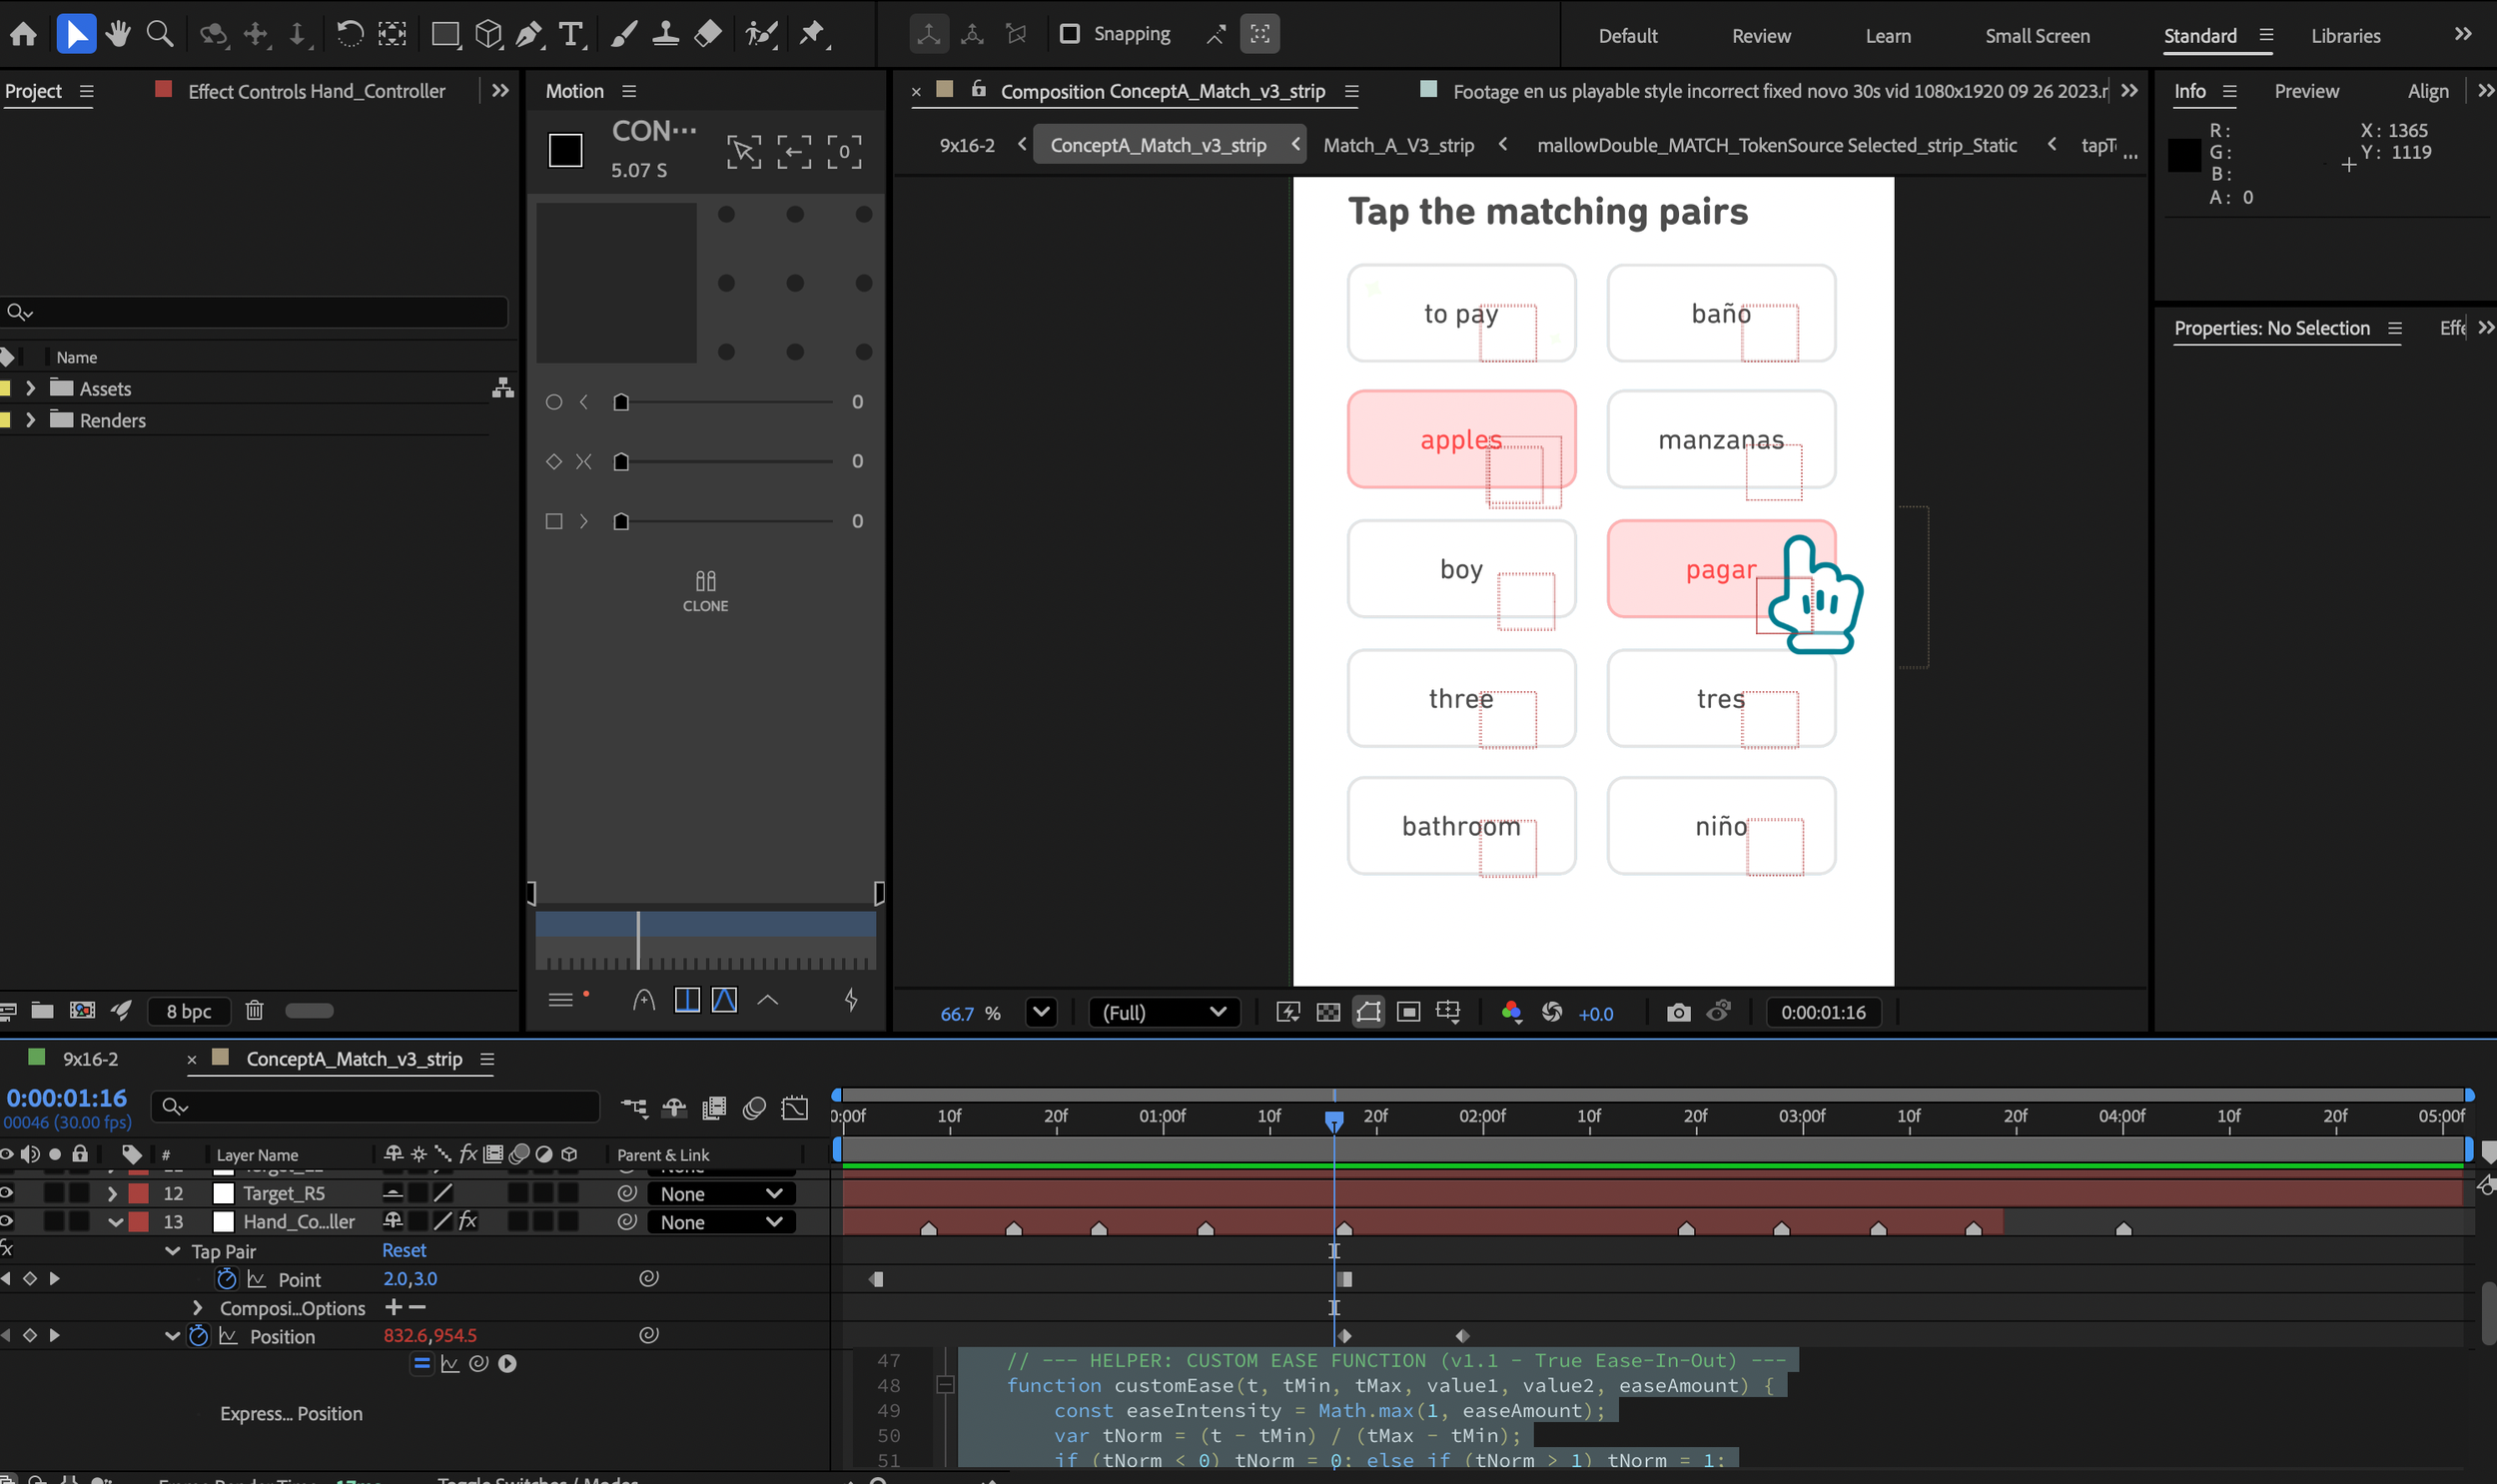The height and width of the screenshot is (1484, 2497).
Task: Click Reset for Tap Pair effect
Action: [404, 1250]
